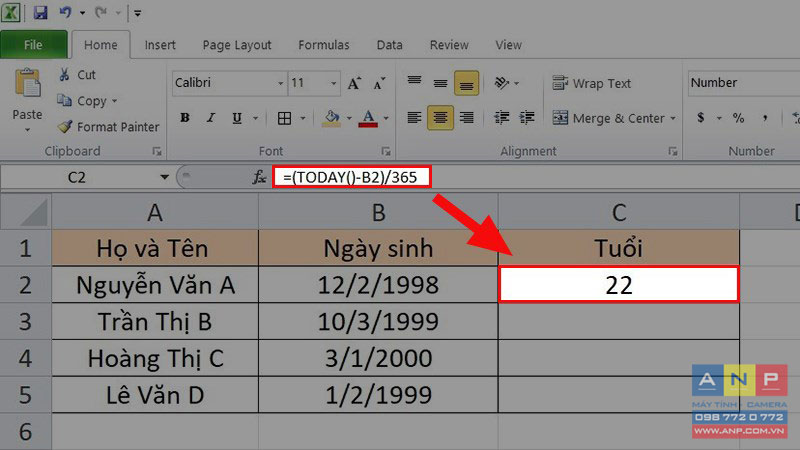The height and width of the screenshot is (450, 800).
Task: Open the Formulas tab
Action: coord(324,45)
